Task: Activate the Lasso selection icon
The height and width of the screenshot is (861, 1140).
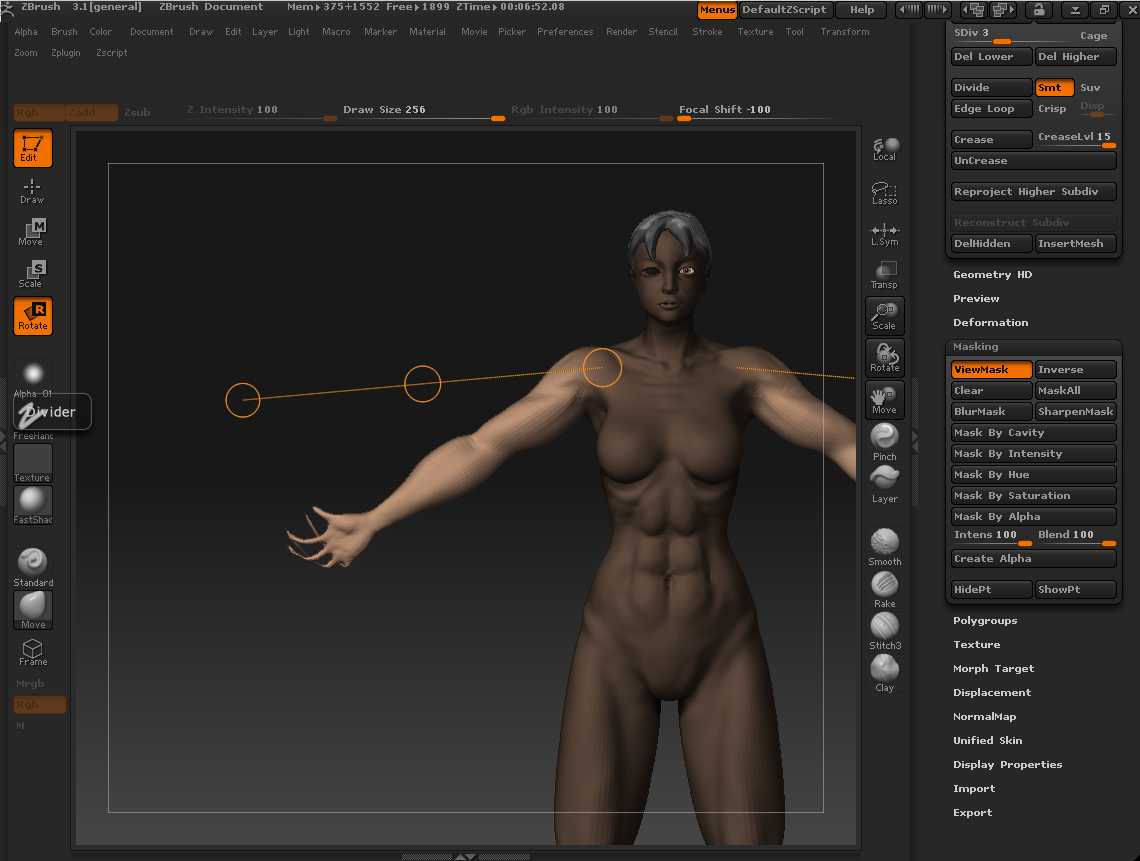Action: (x=884, y=190)
